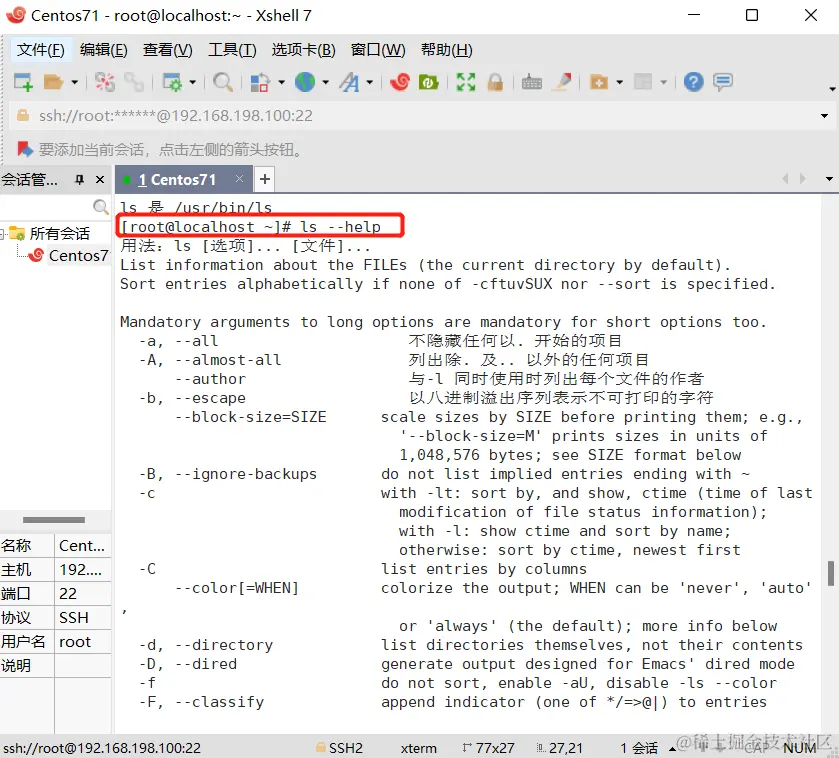Viewport: 839px width, 758px height.
Task: Click the chat bubble feedback icon
Action: [x=723, y=82]
